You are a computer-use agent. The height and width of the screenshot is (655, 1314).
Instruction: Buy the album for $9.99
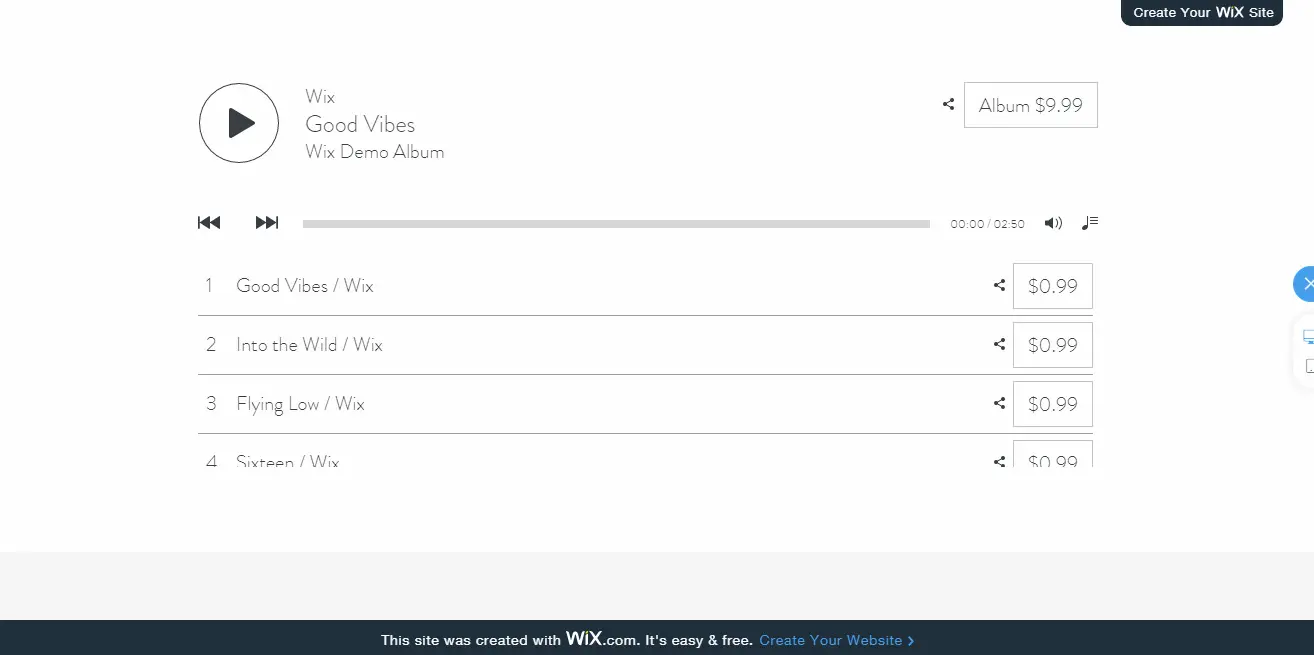(1031, 105)
